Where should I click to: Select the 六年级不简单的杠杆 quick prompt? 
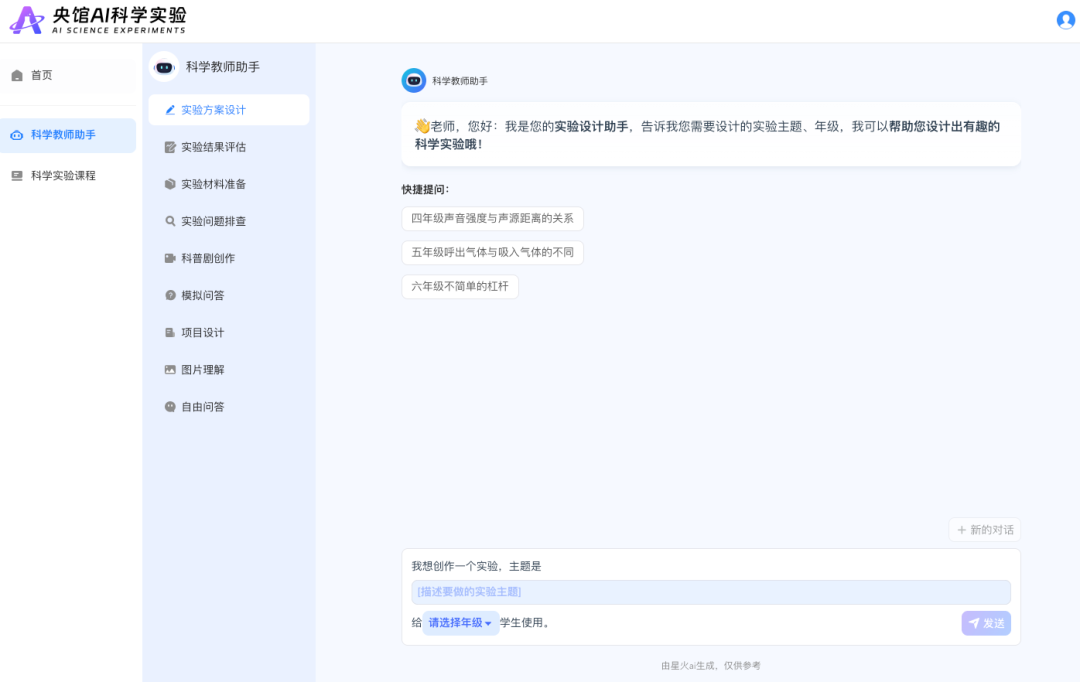pos(459,286)
